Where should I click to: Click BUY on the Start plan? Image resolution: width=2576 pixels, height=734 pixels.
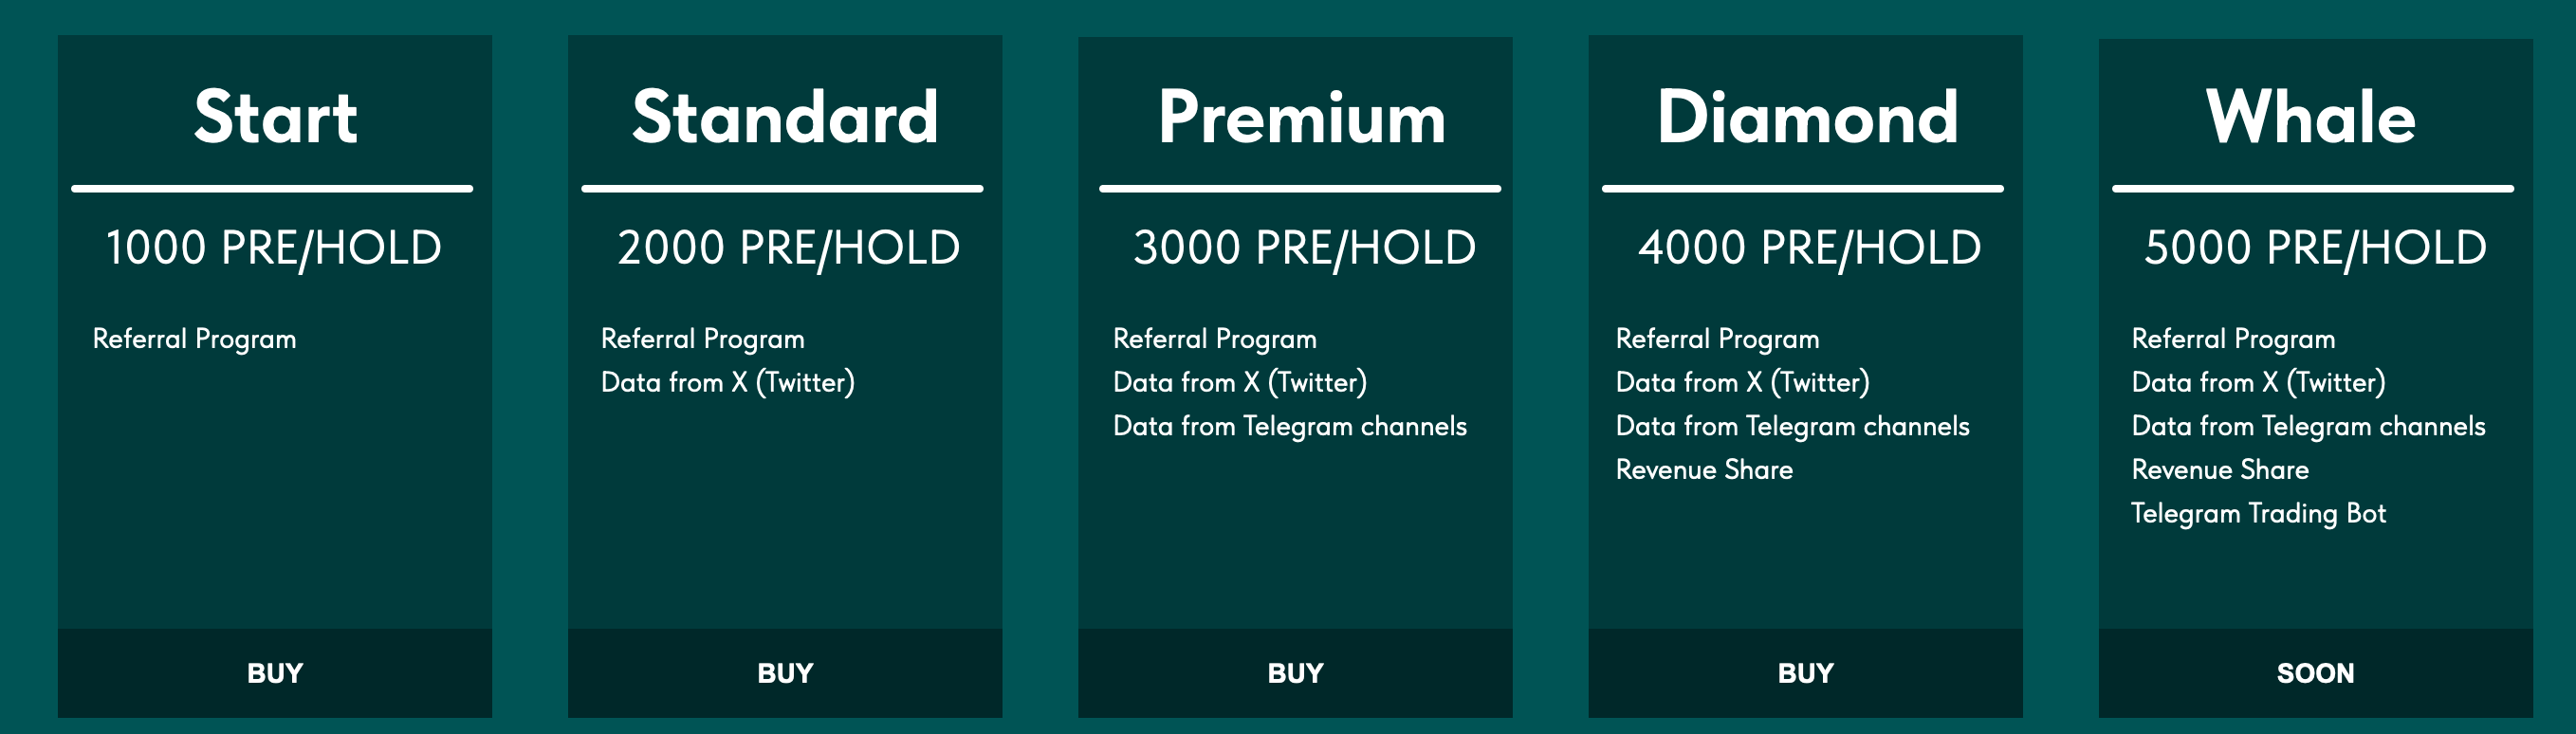click(x=275, y=673)
